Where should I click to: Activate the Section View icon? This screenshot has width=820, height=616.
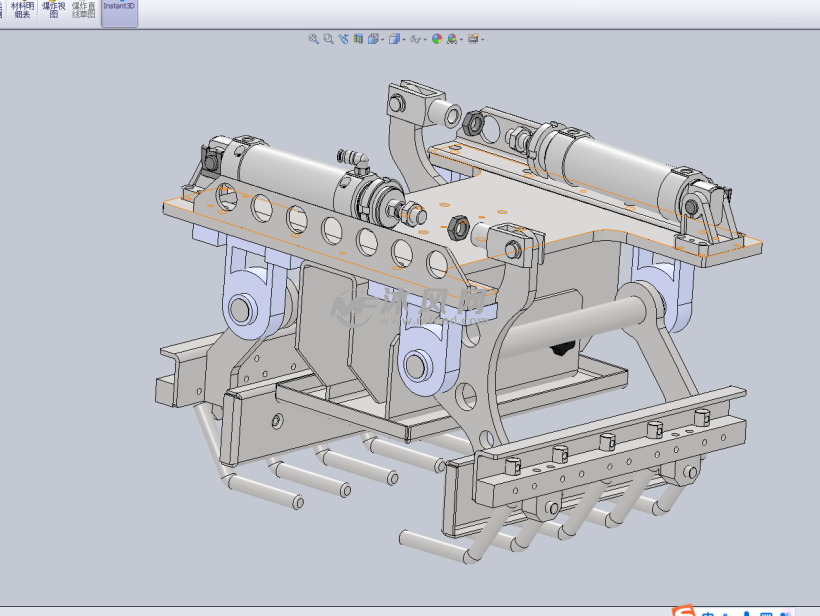358,39
